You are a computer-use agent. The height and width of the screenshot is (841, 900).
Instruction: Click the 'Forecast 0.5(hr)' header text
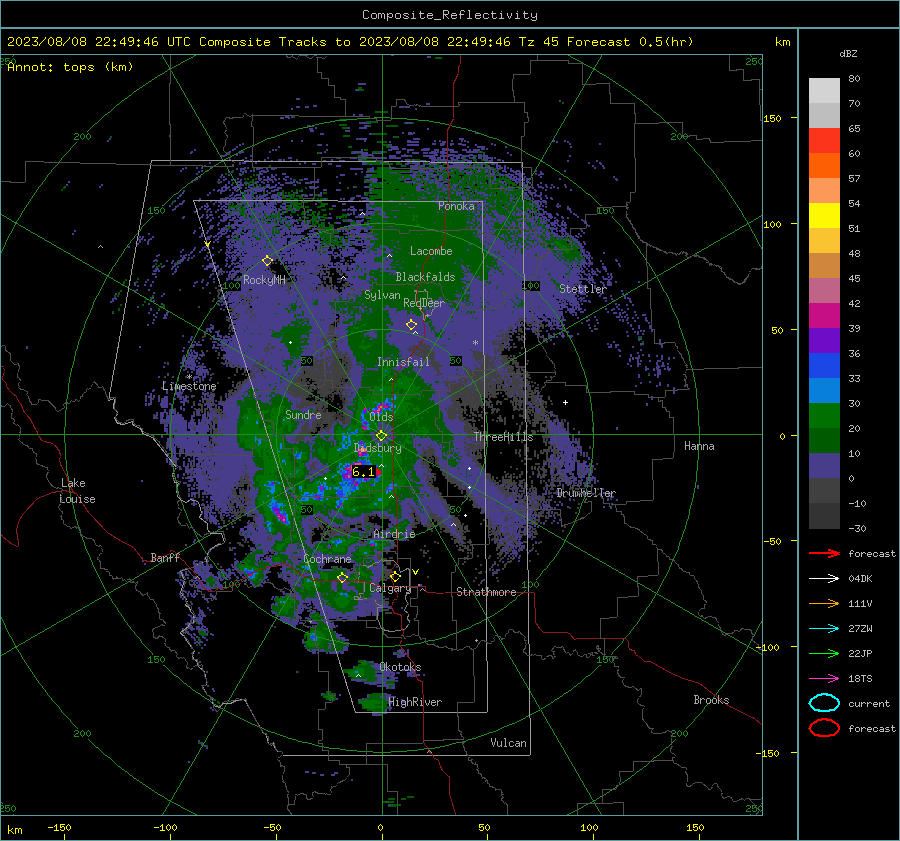(x=630, y=42)
